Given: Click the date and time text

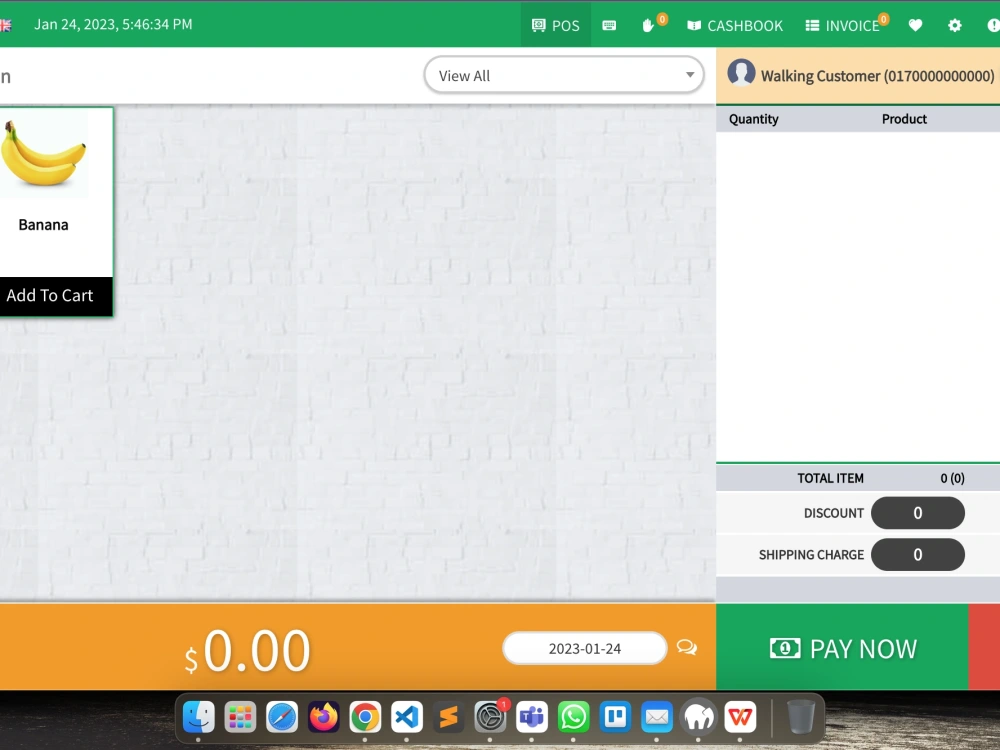Looking at the screenshot, I should 113,24.
